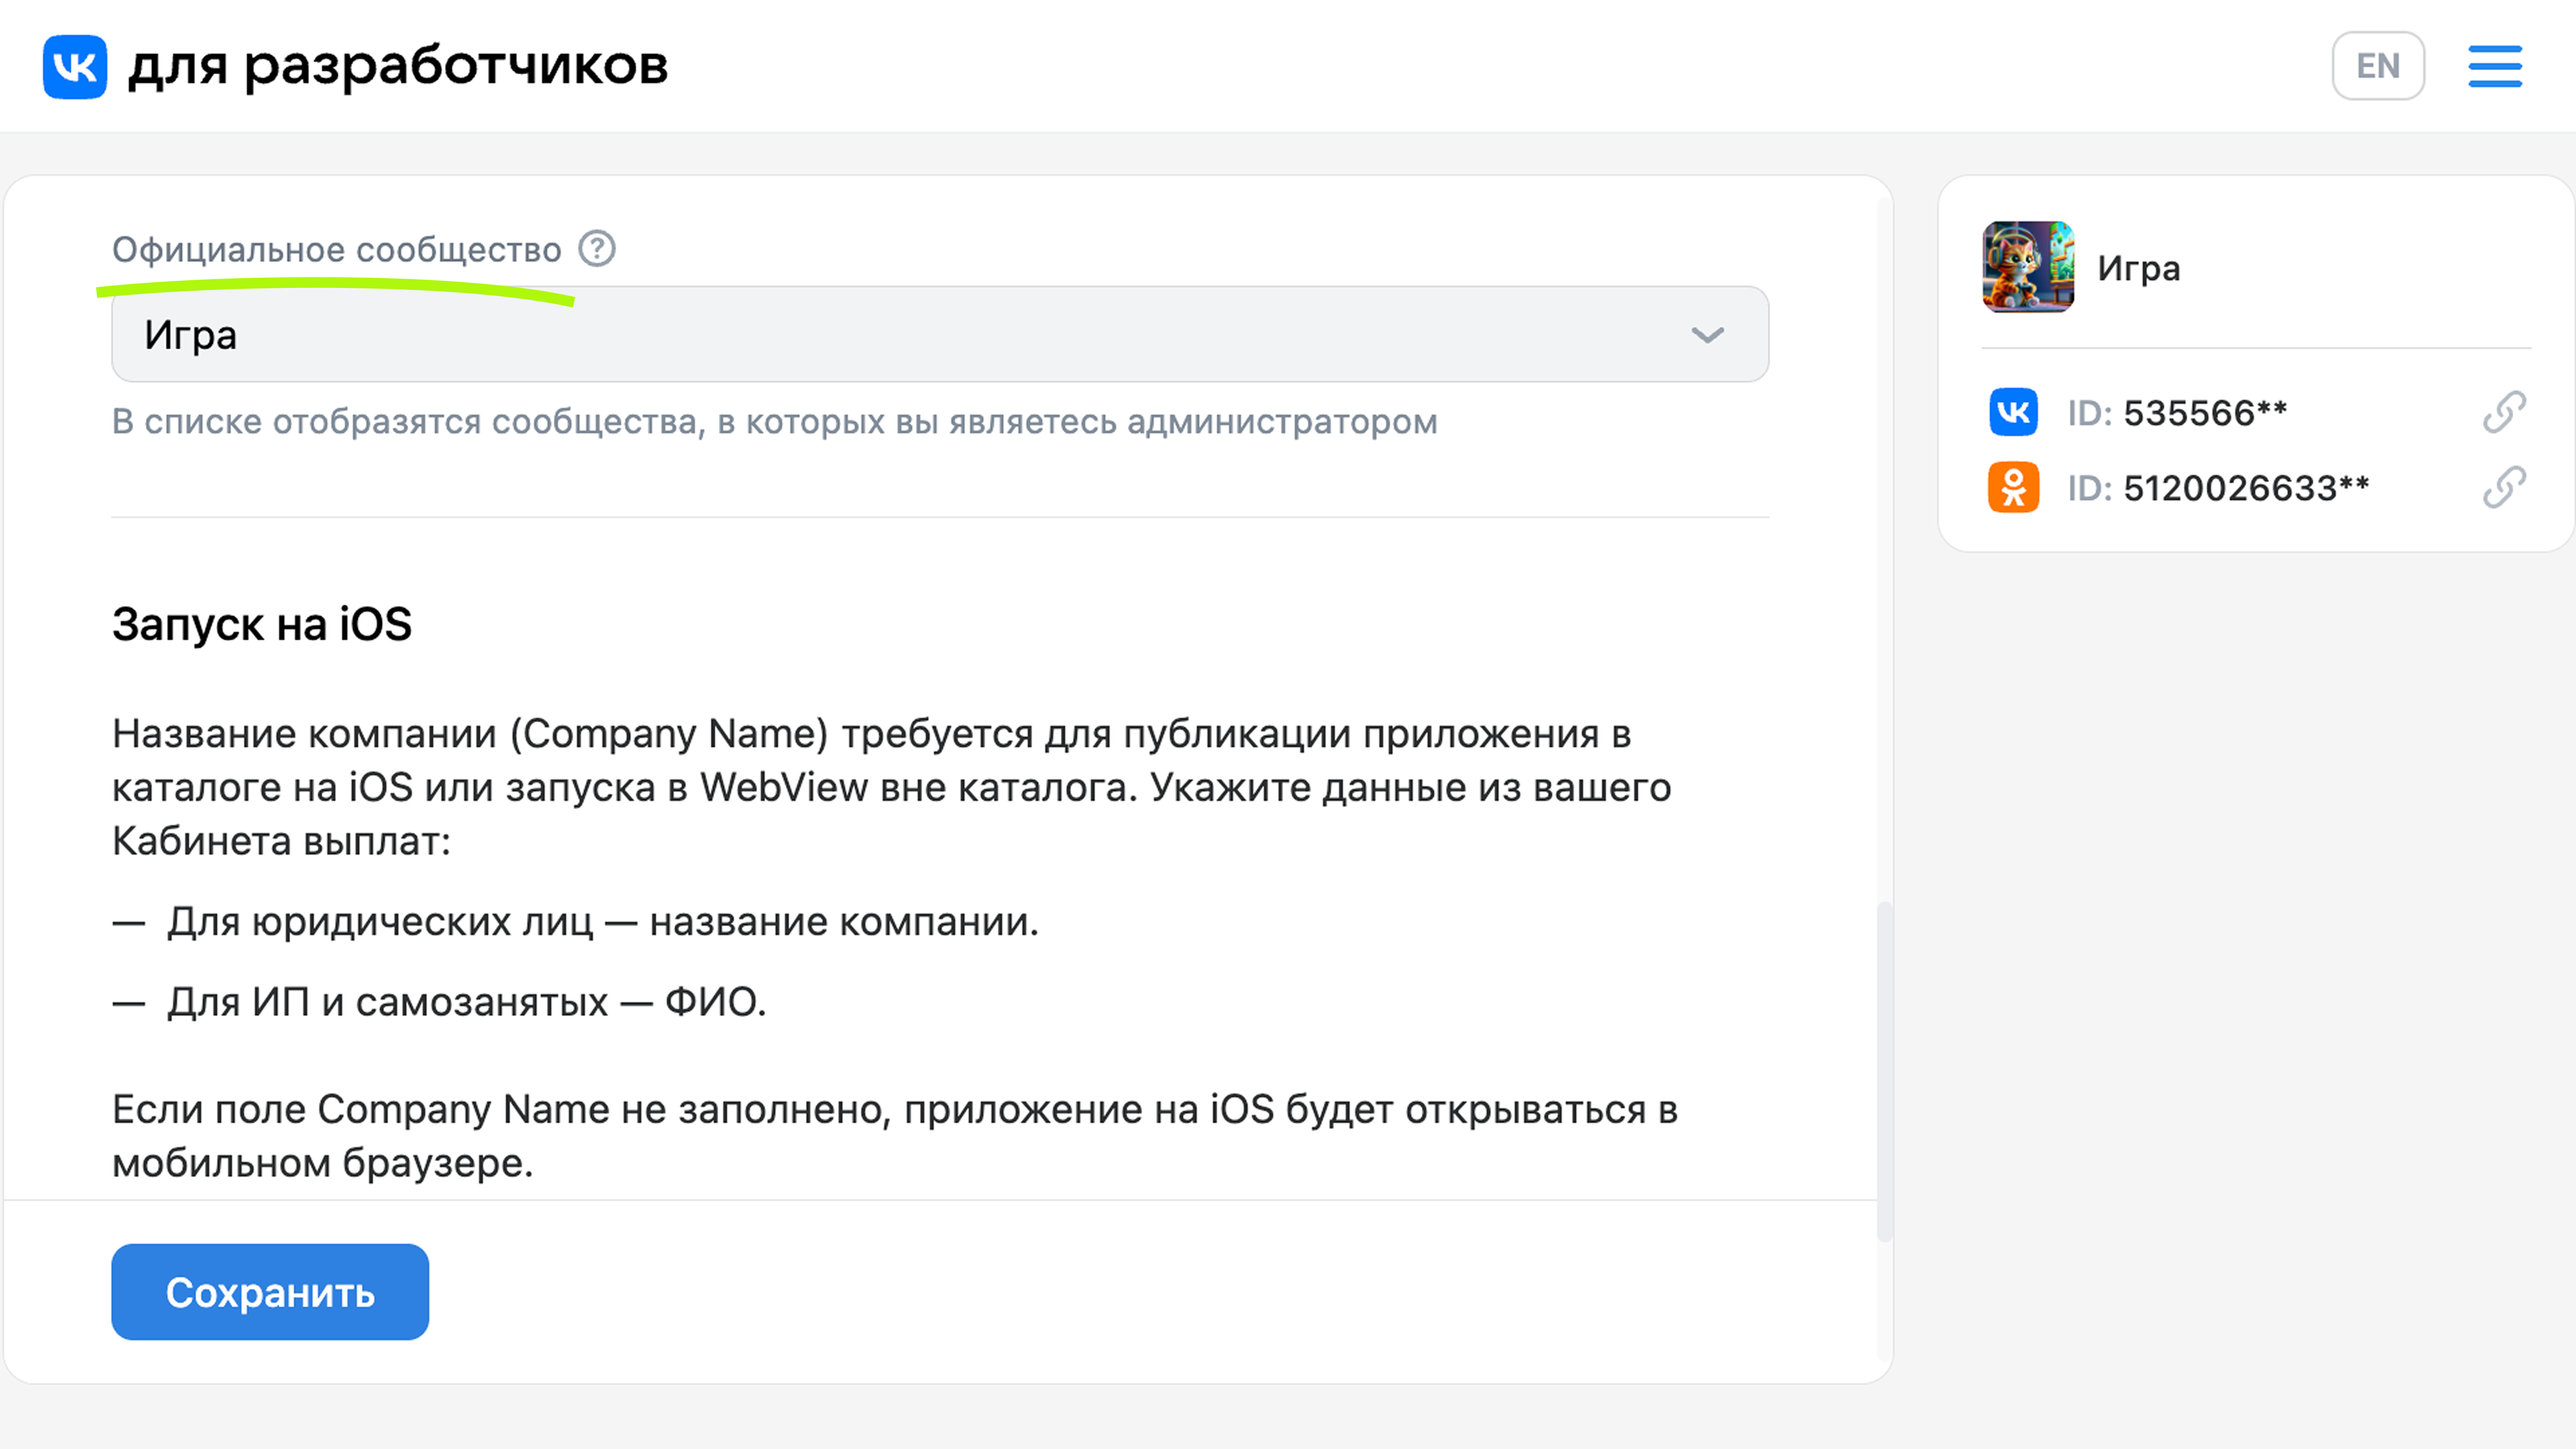Click the paragraph starting 'Название компании (Company Name)'
This screenshot has height=1449, width=2576.
coord(892,787)
